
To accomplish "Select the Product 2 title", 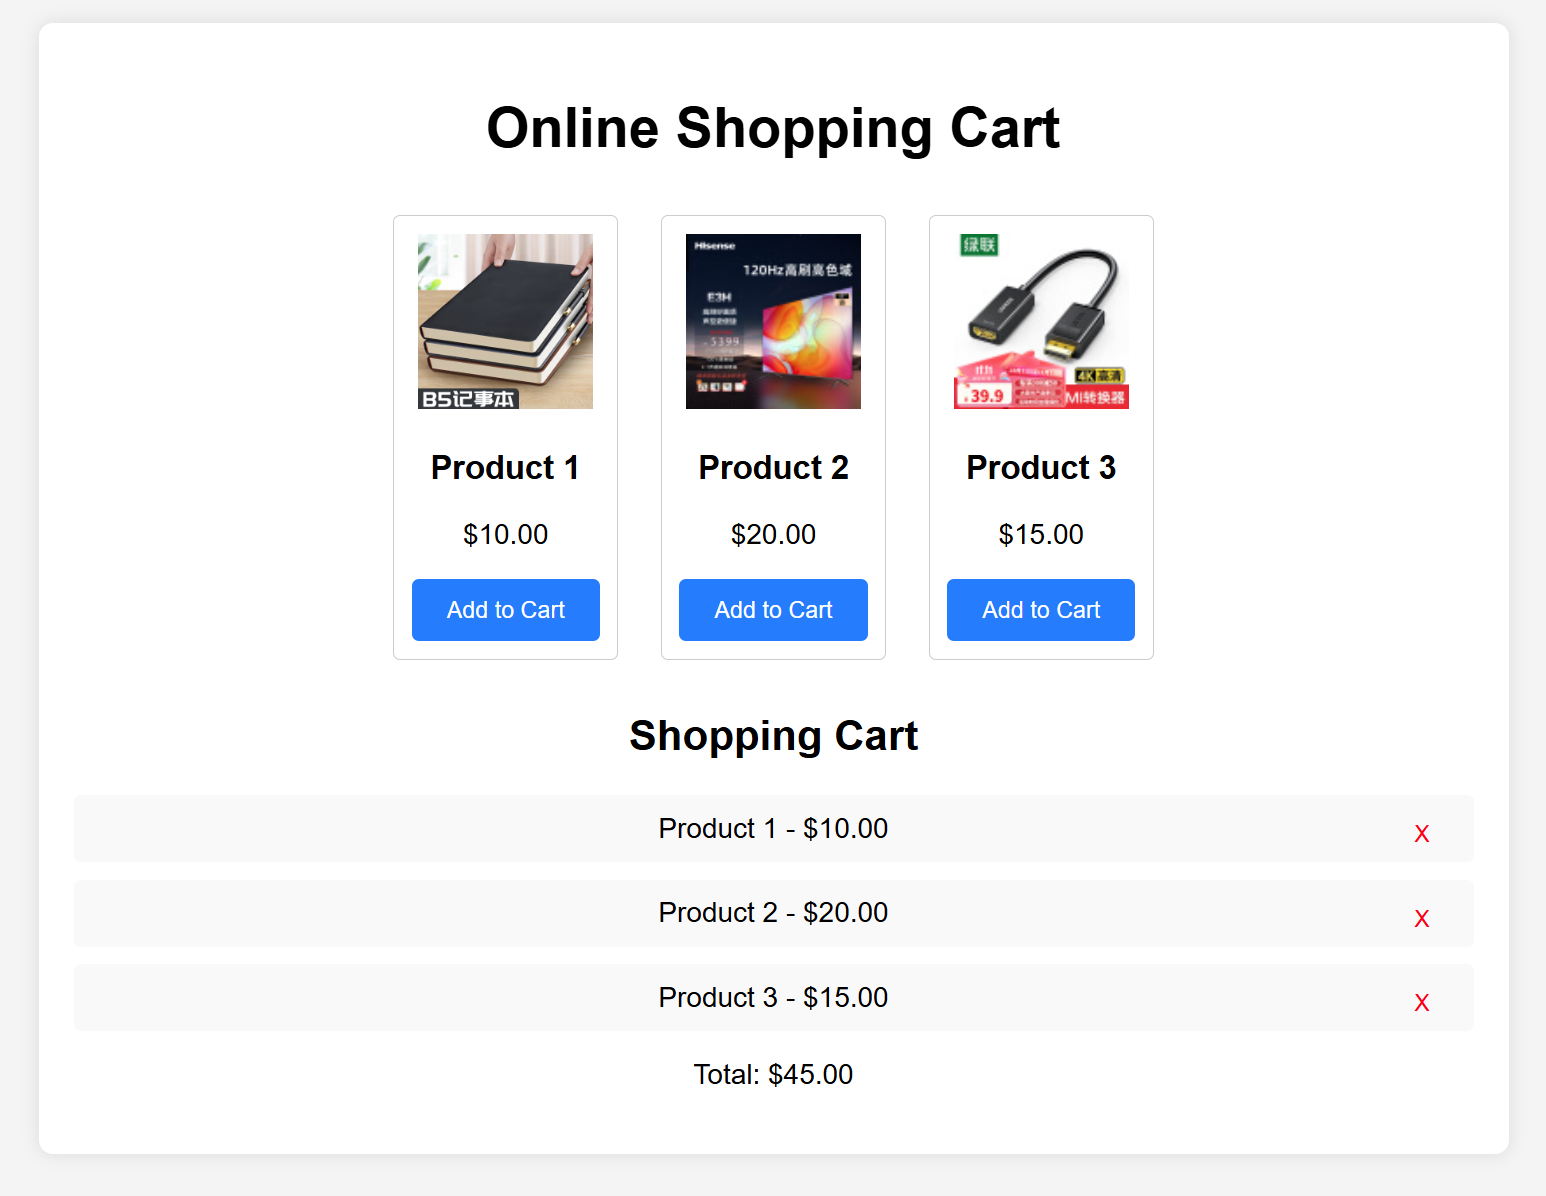I will pos(773,467).
